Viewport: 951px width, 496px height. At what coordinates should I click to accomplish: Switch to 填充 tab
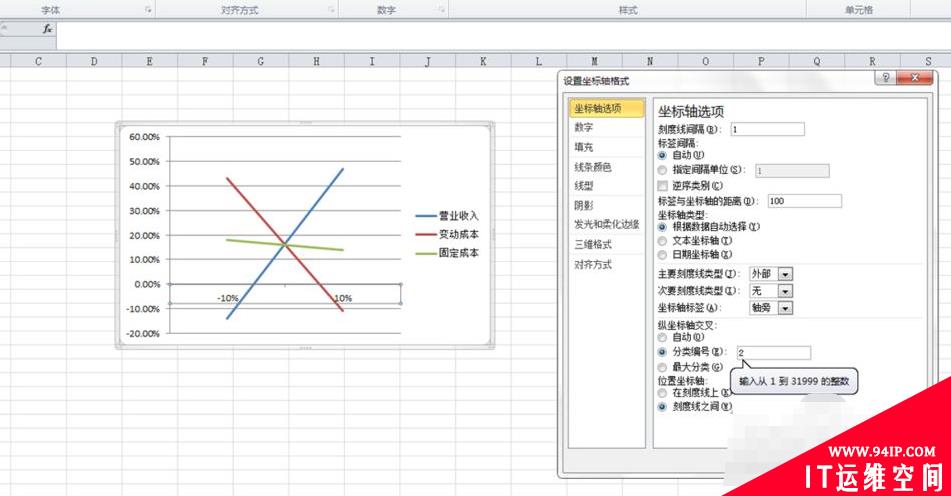pyautogui.click(x=607, y=147)
